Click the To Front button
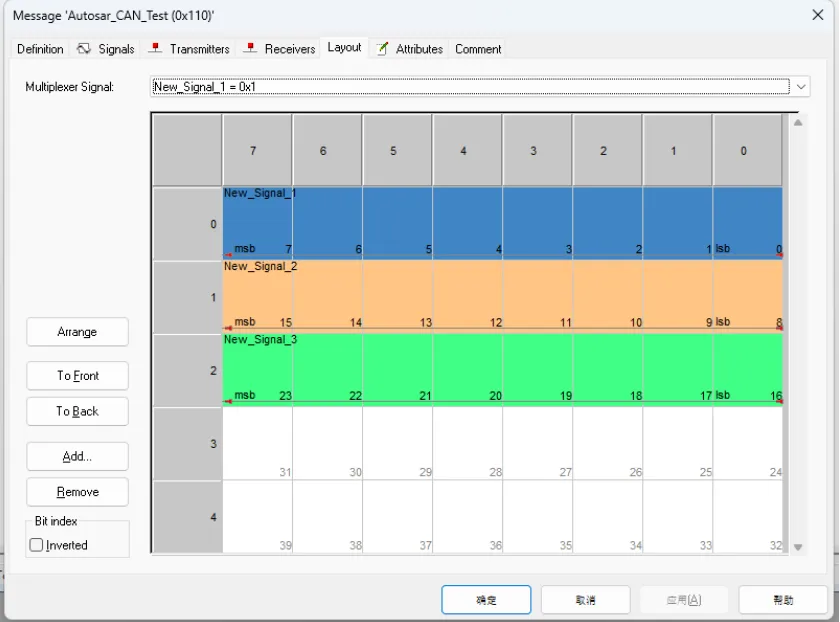The height and width of the screenshot is (622, 840). [x=78, y=375]
